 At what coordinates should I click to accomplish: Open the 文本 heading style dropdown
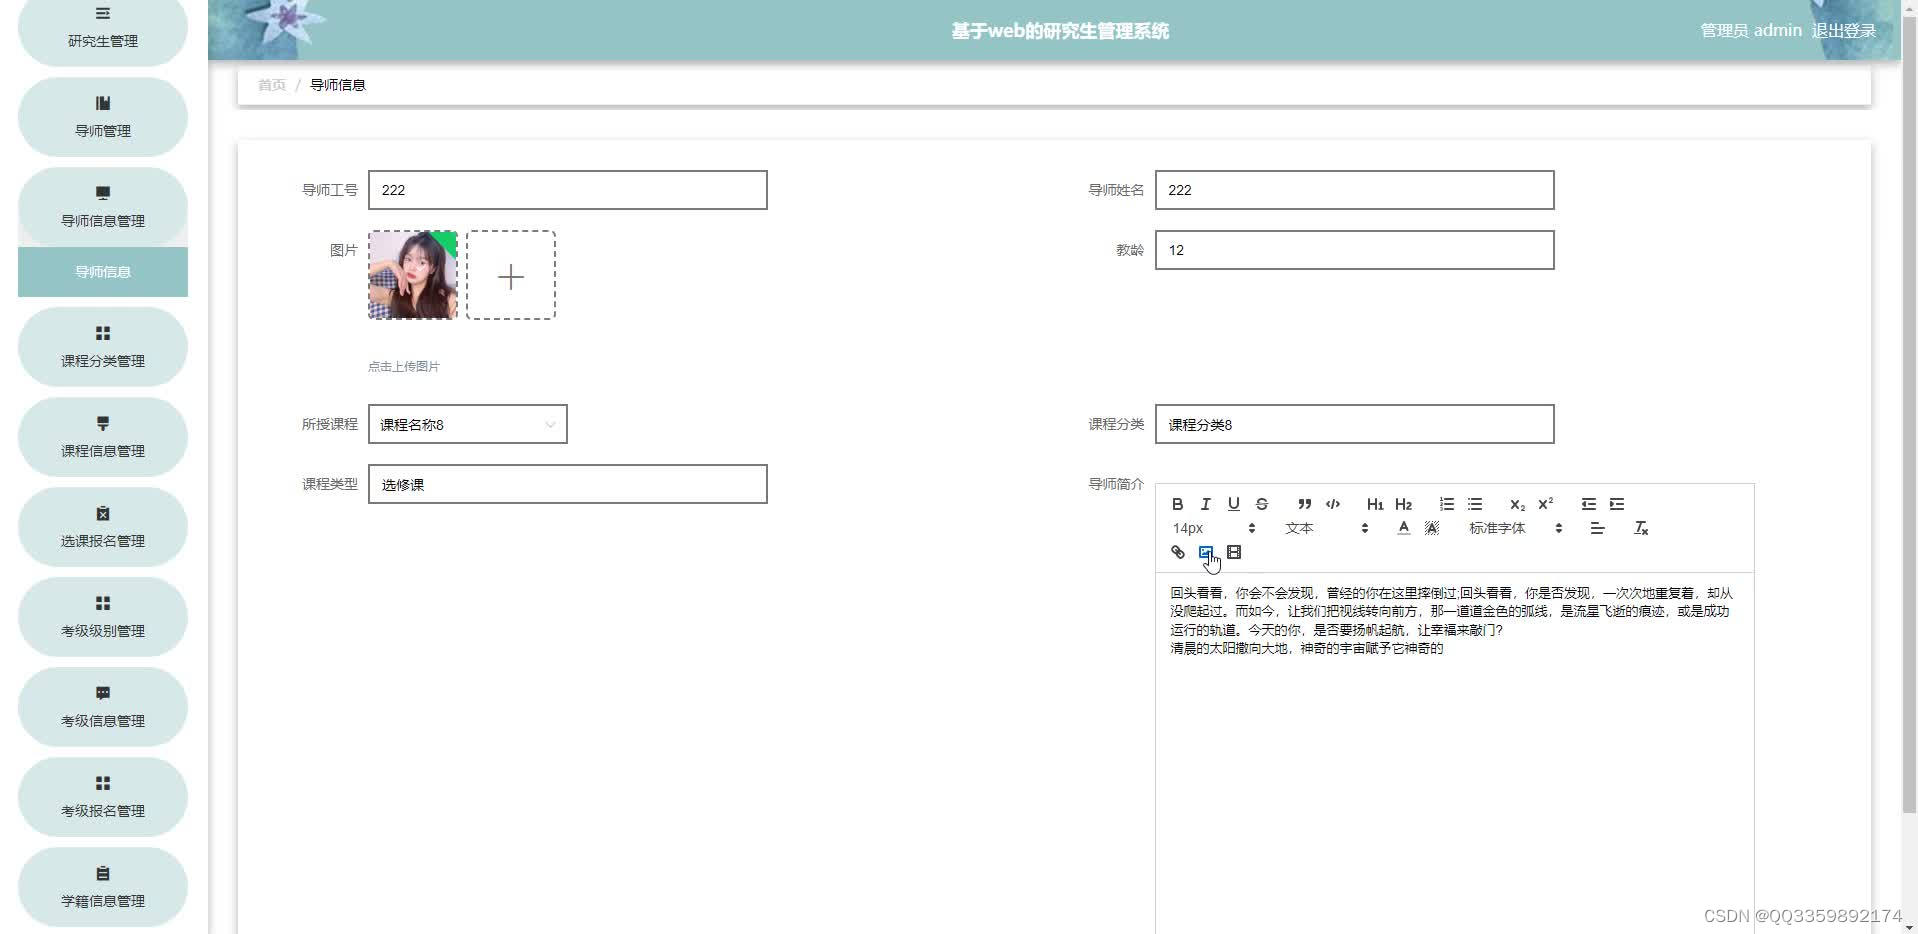pos(1326,528)
